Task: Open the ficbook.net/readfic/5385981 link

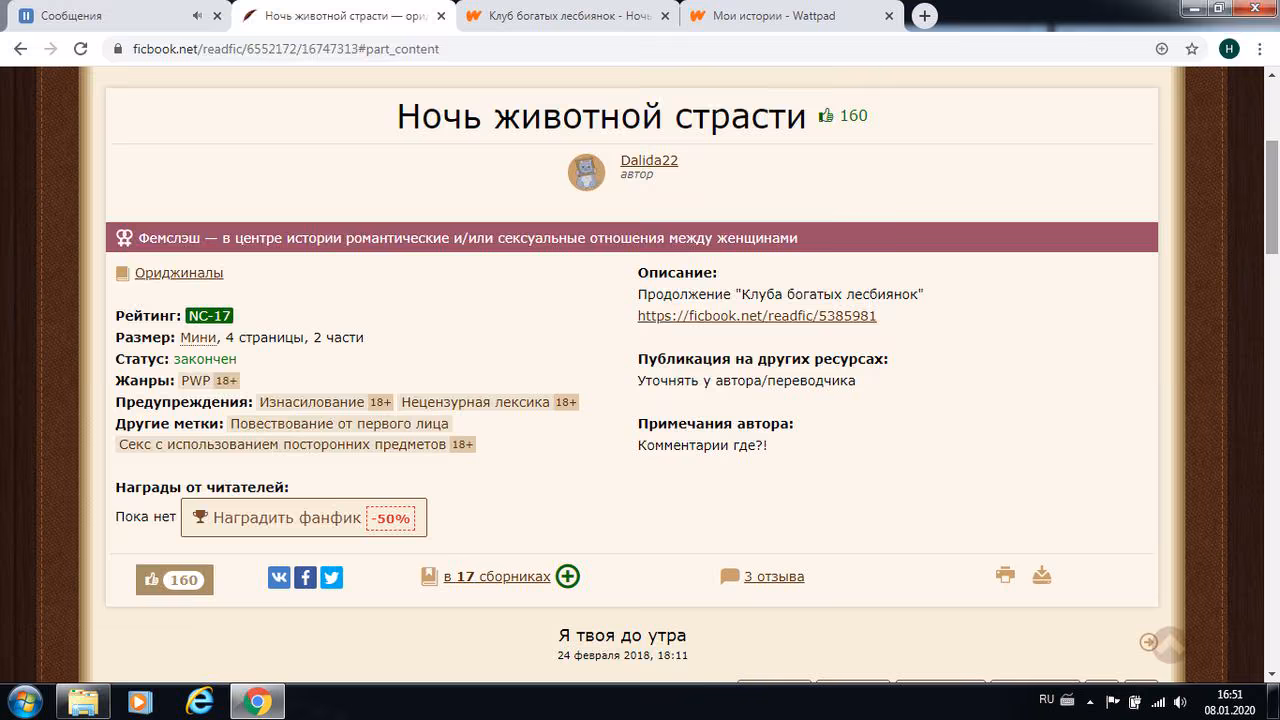Action: pos(757,316)
